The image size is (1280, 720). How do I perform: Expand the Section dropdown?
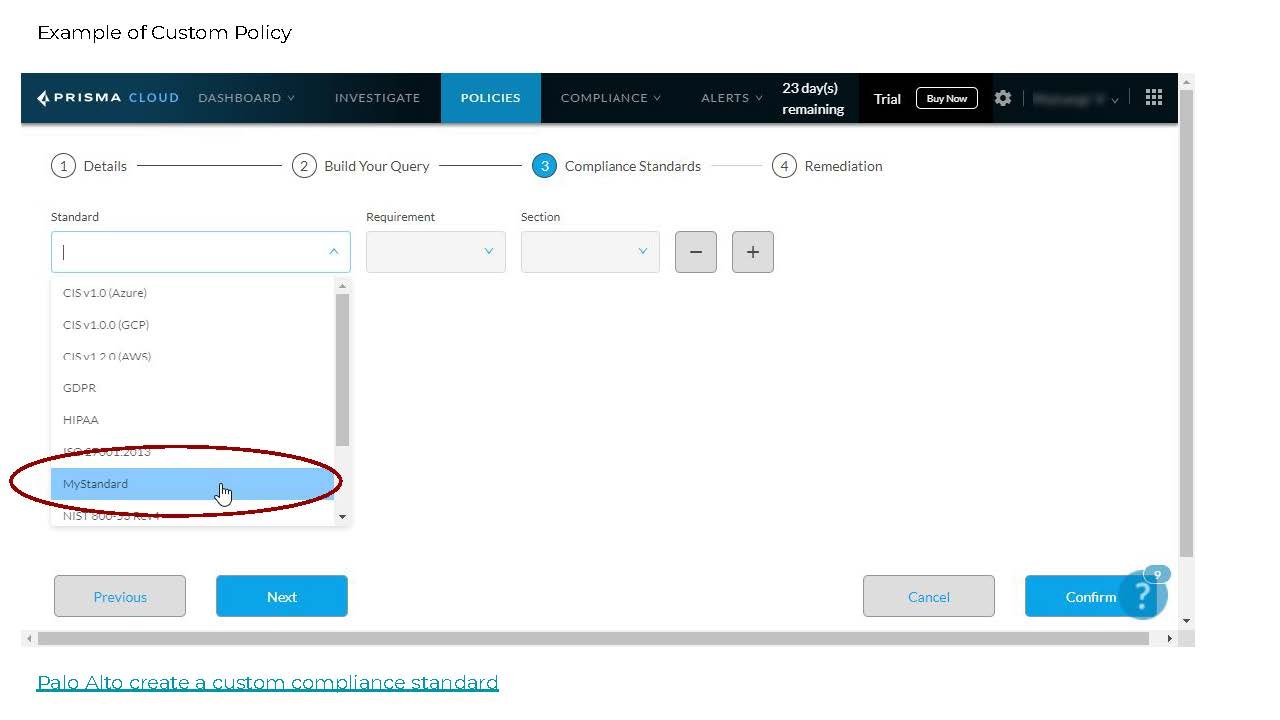590,252
